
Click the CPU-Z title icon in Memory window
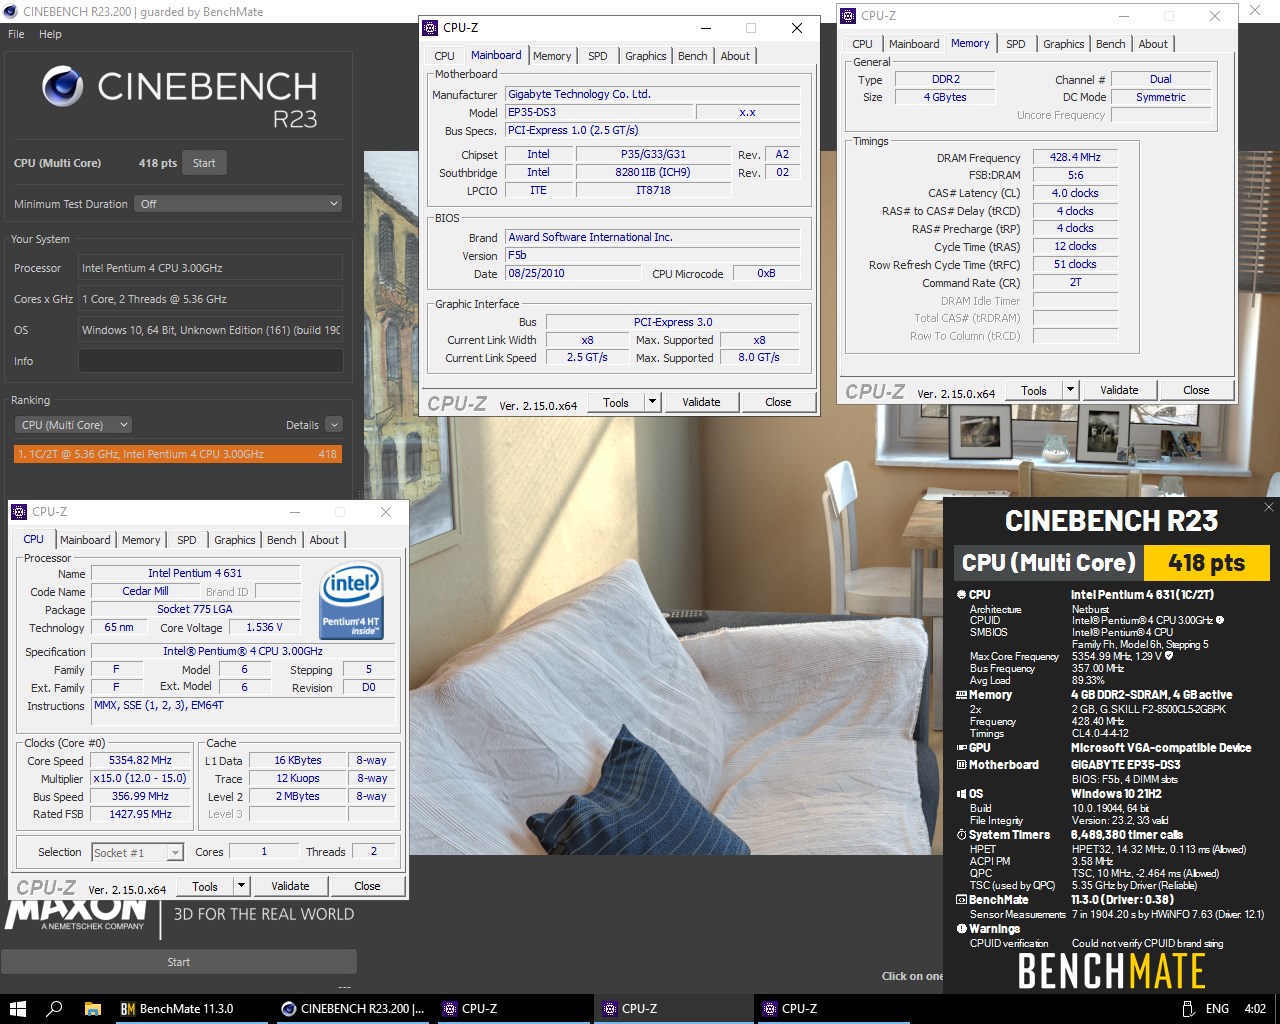point(849,16)
